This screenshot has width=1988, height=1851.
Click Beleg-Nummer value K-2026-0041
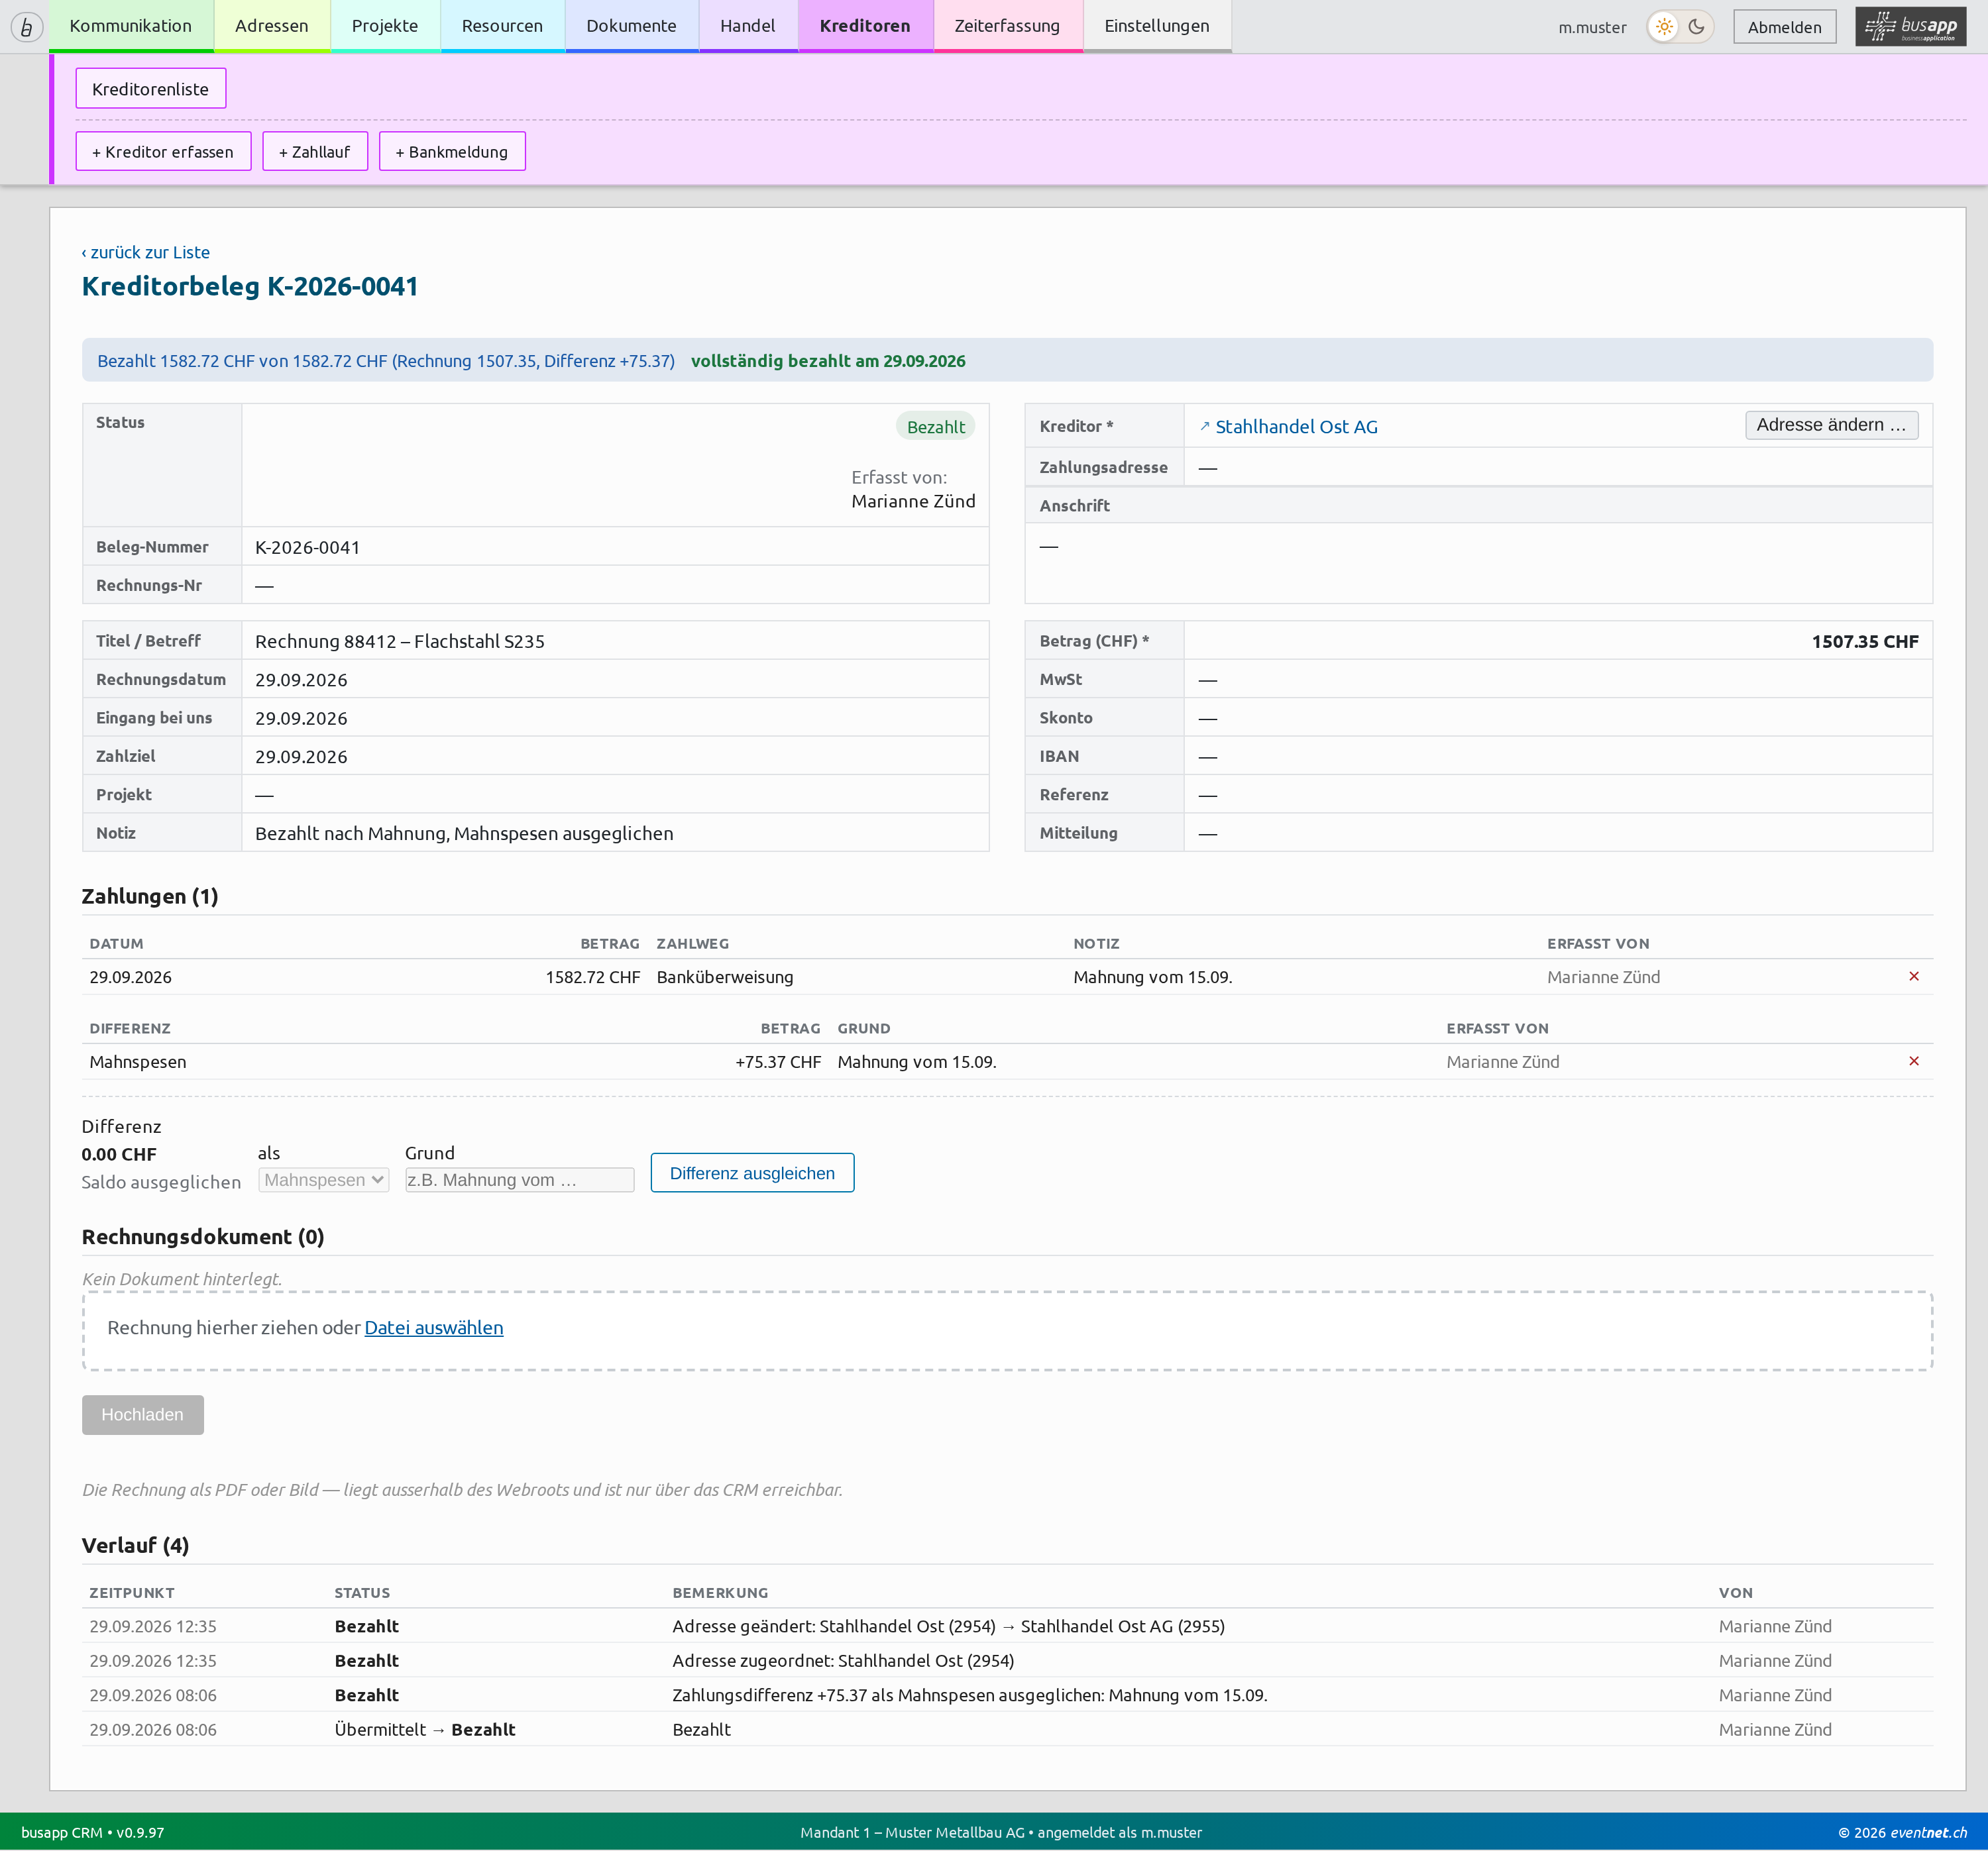coord(307,547)
